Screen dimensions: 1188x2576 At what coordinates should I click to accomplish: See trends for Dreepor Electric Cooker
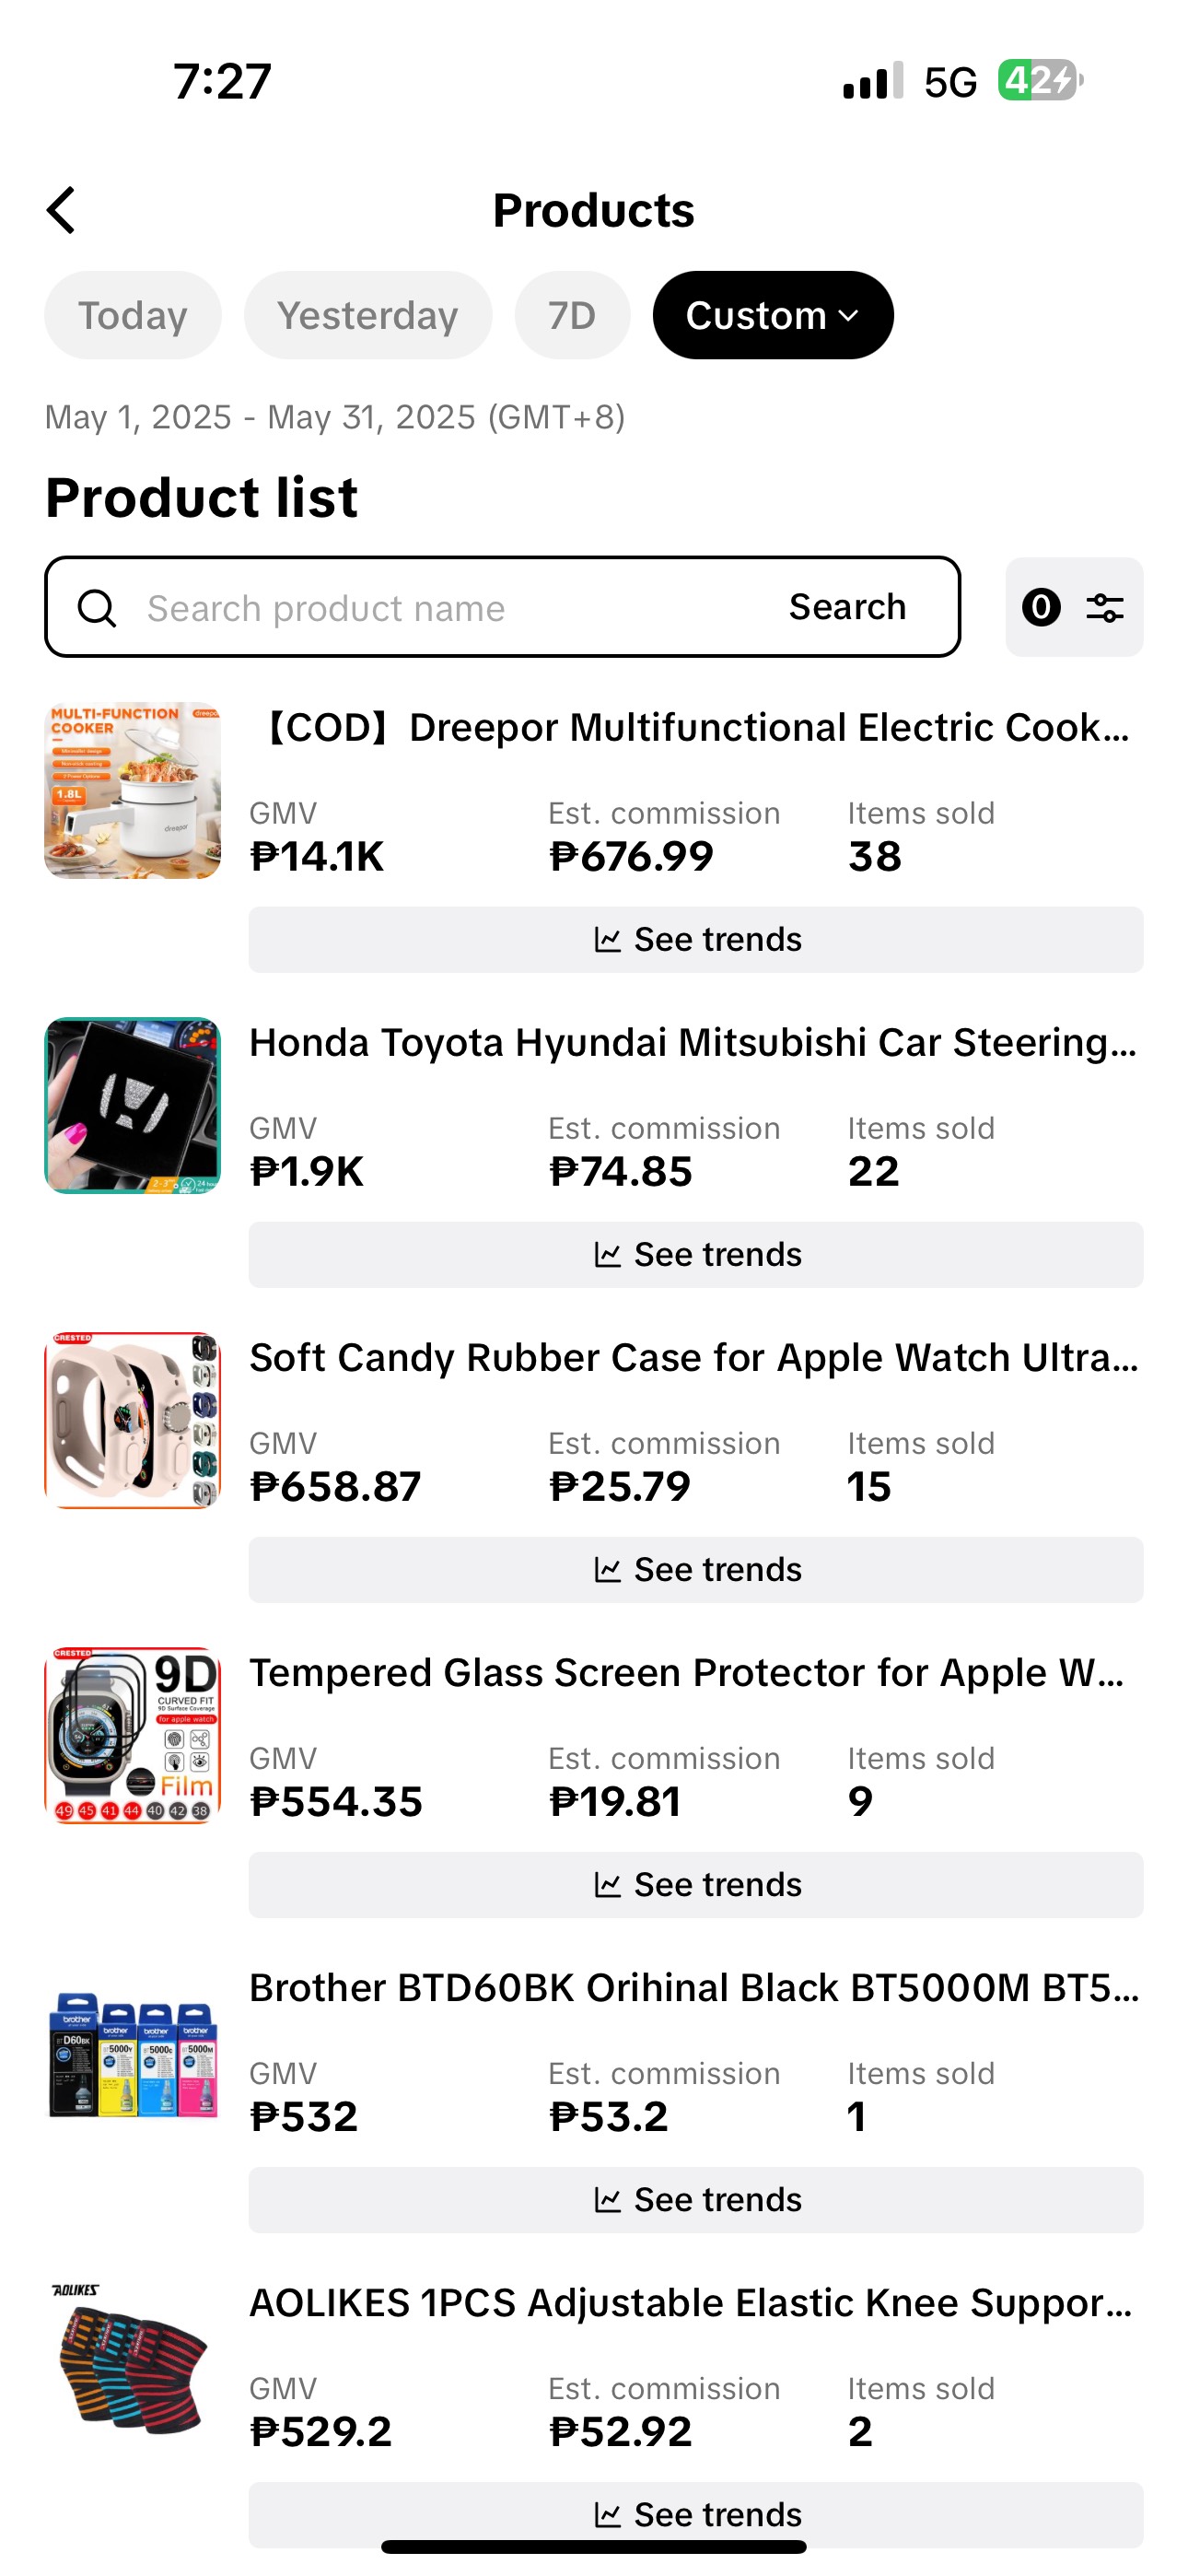click(695, 939)
